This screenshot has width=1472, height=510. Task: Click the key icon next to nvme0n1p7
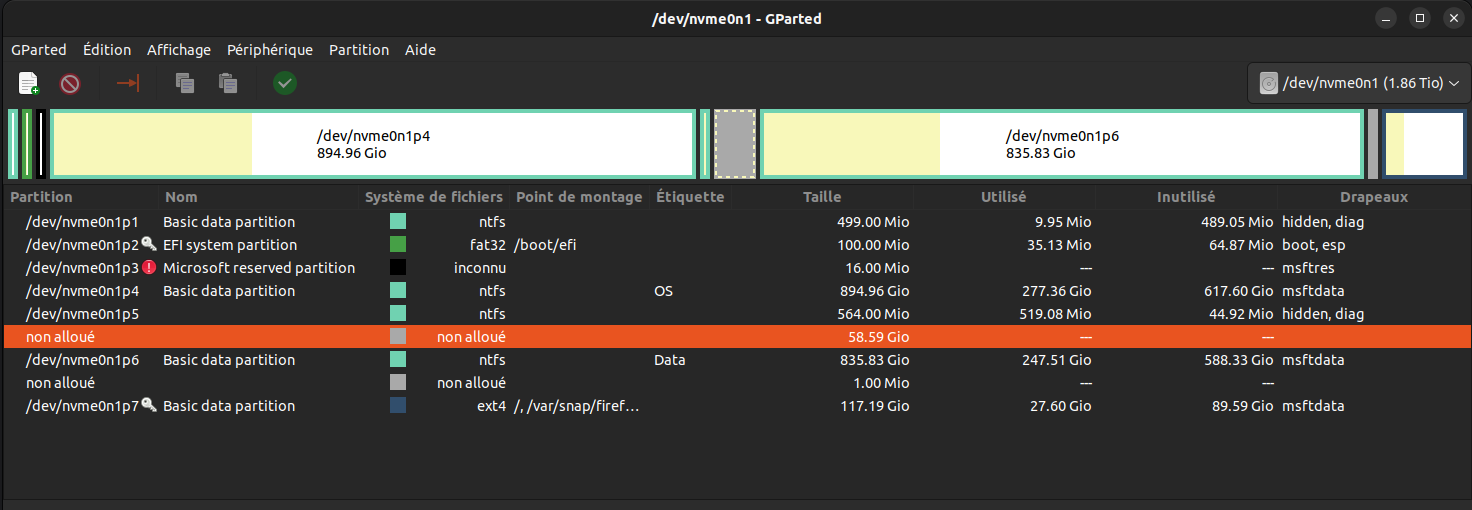149,405
